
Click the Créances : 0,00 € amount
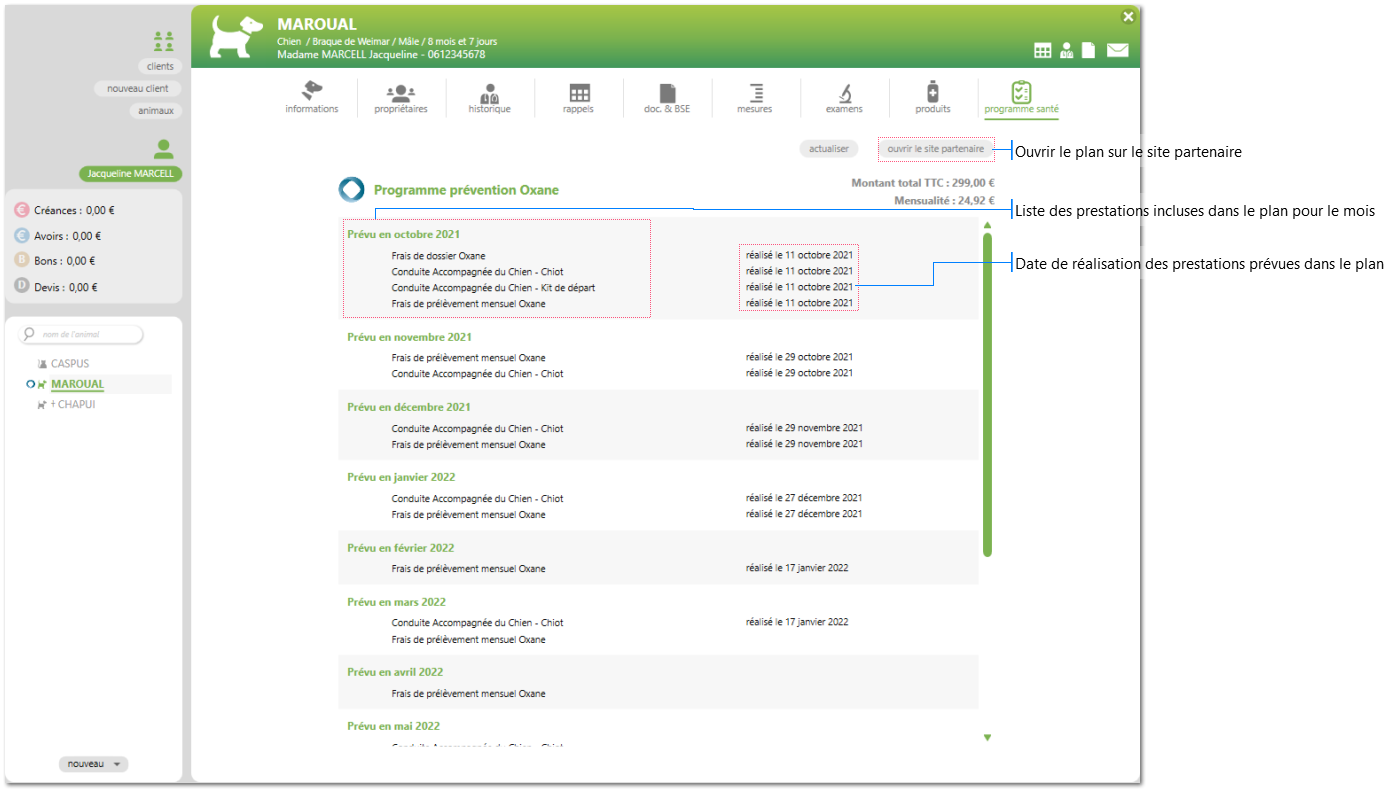click(74, 211)
